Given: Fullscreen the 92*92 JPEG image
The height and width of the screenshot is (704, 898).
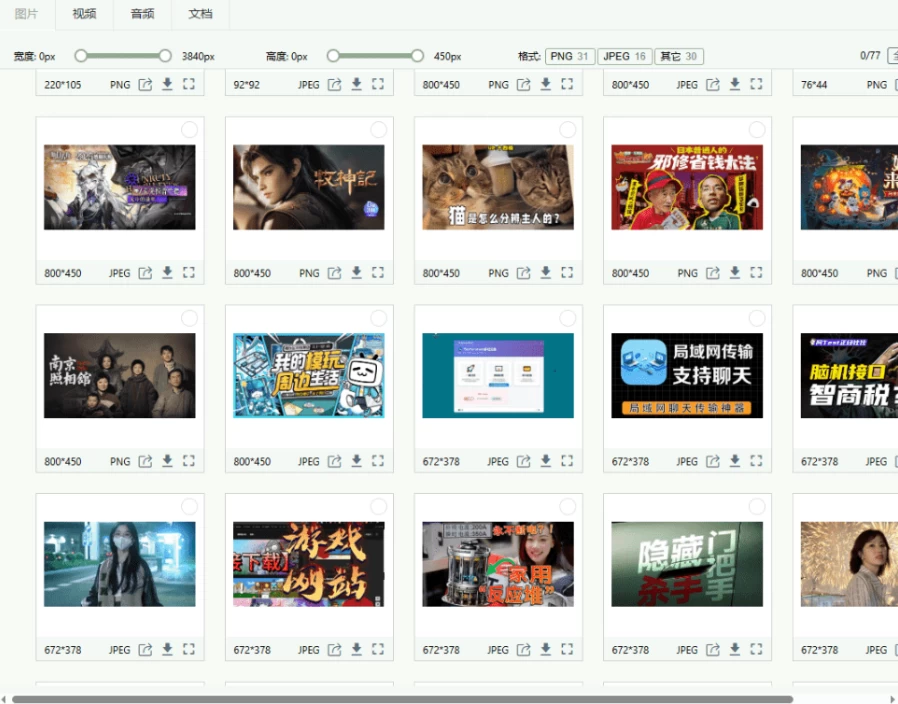Looking at the screenshot, I should [378, 84].
